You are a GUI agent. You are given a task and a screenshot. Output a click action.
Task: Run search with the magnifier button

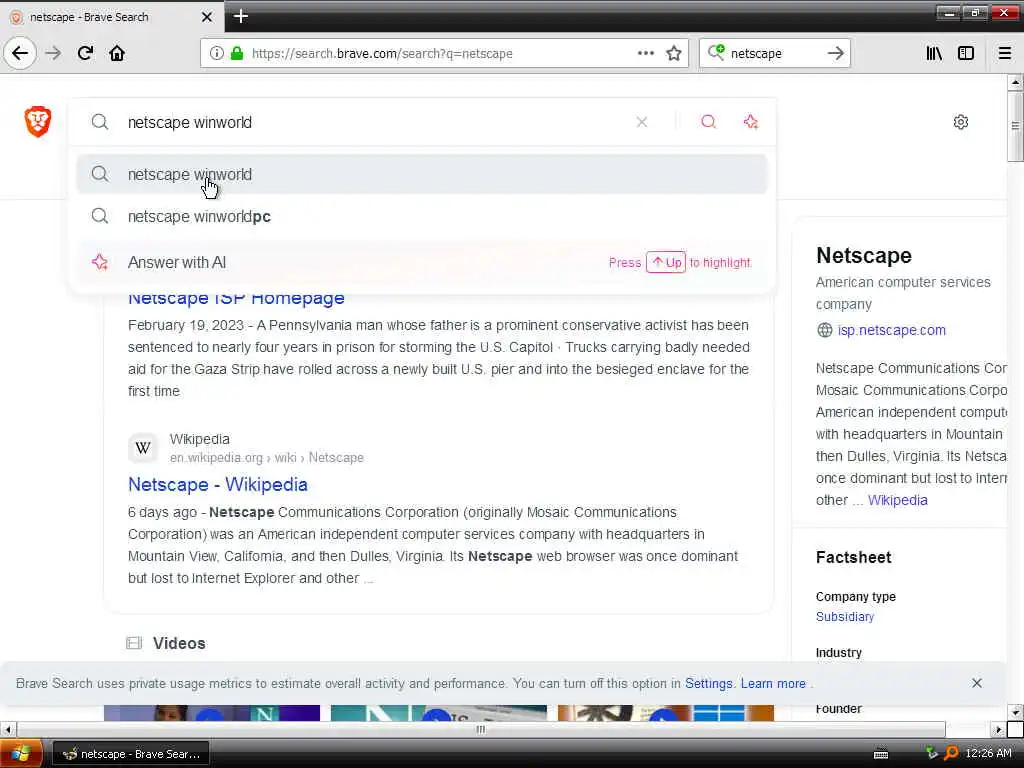click(709, 121)
